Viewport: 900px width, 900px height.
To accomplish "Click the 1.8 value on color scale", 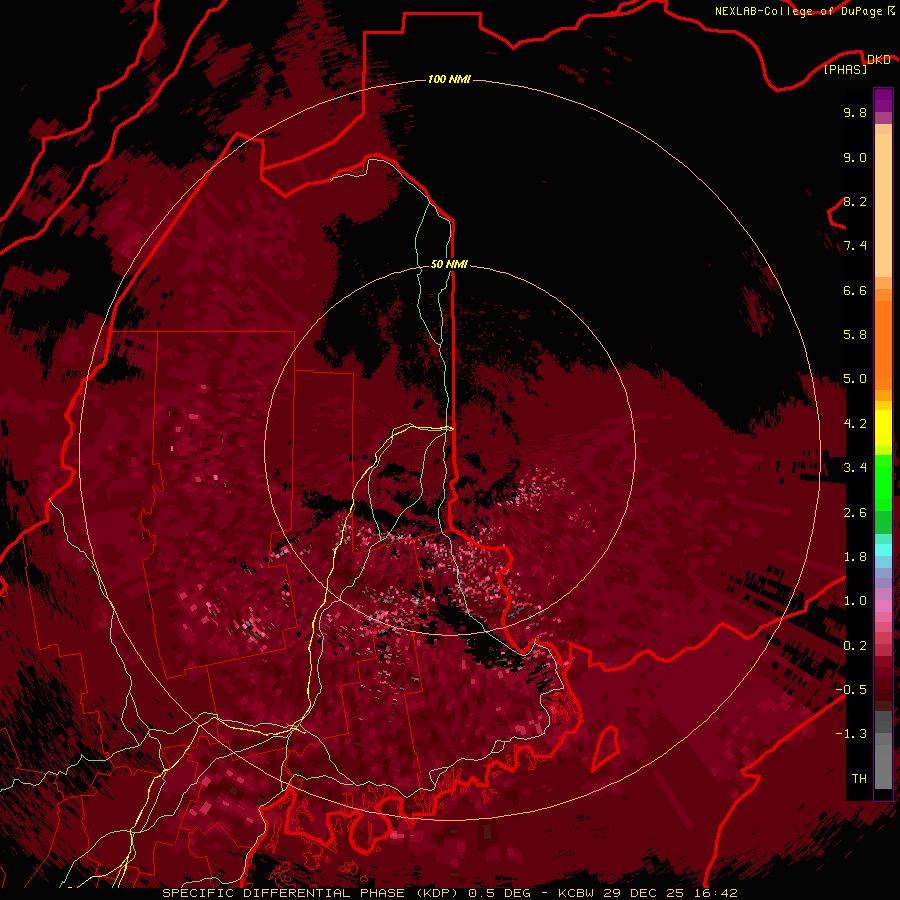I will [855, 557].
